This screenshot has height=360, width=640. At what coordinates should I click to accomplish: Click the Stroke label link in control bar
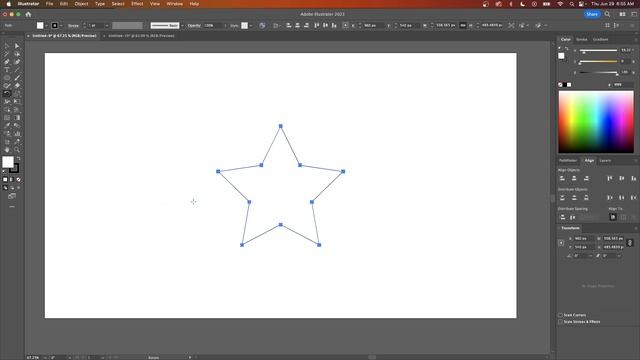pyautogui.click(x=73, y=25)
